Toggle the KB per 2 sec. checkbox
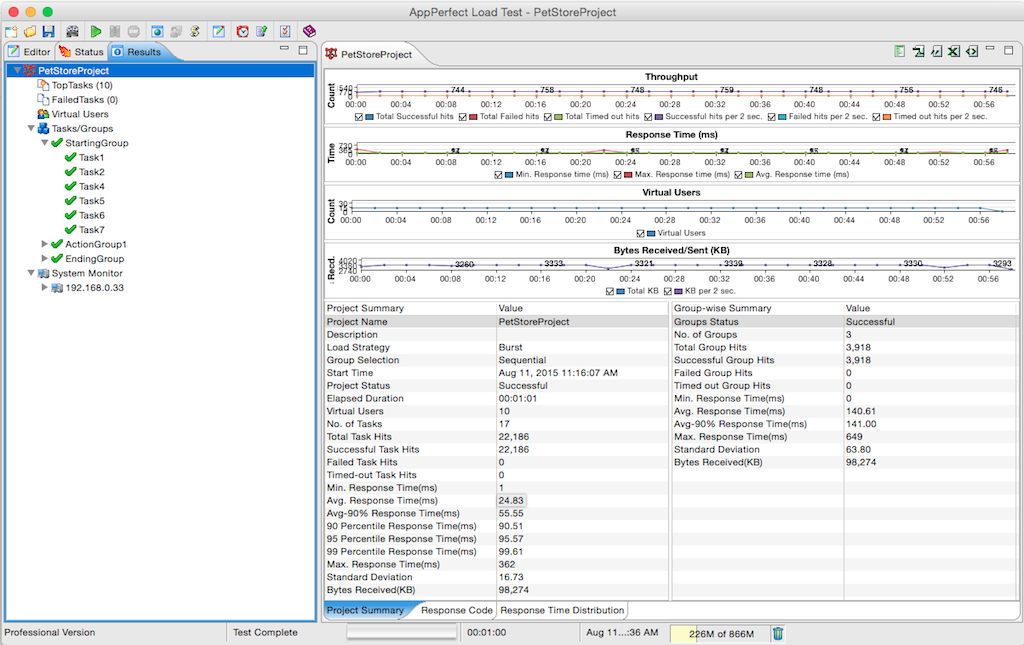The image size is (1024, 645). (668, 292)
